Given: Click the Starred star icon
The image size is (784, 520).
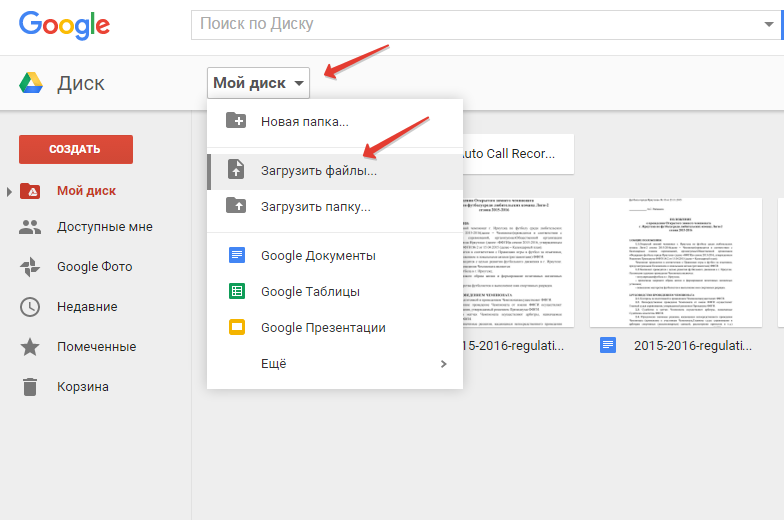Looking at the screenshot, I should (x=30, y=346).
